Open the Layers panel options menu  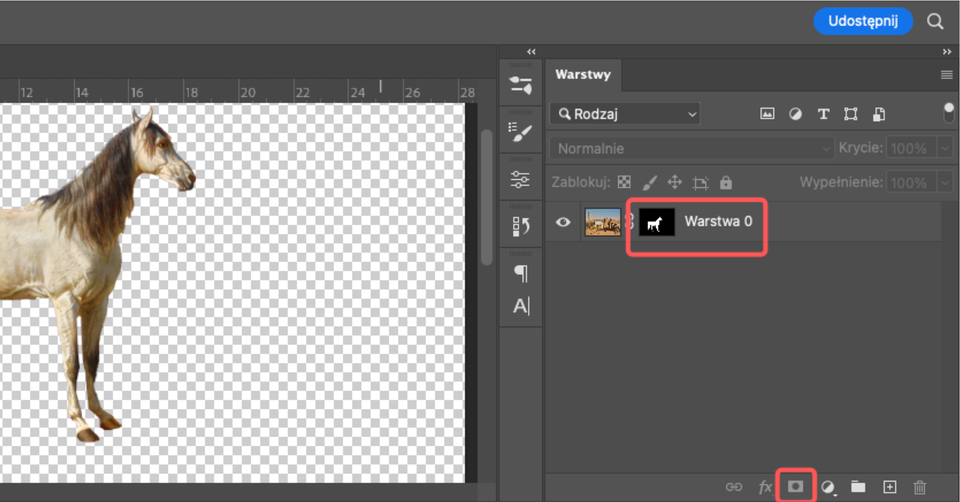tap(946, 75)
